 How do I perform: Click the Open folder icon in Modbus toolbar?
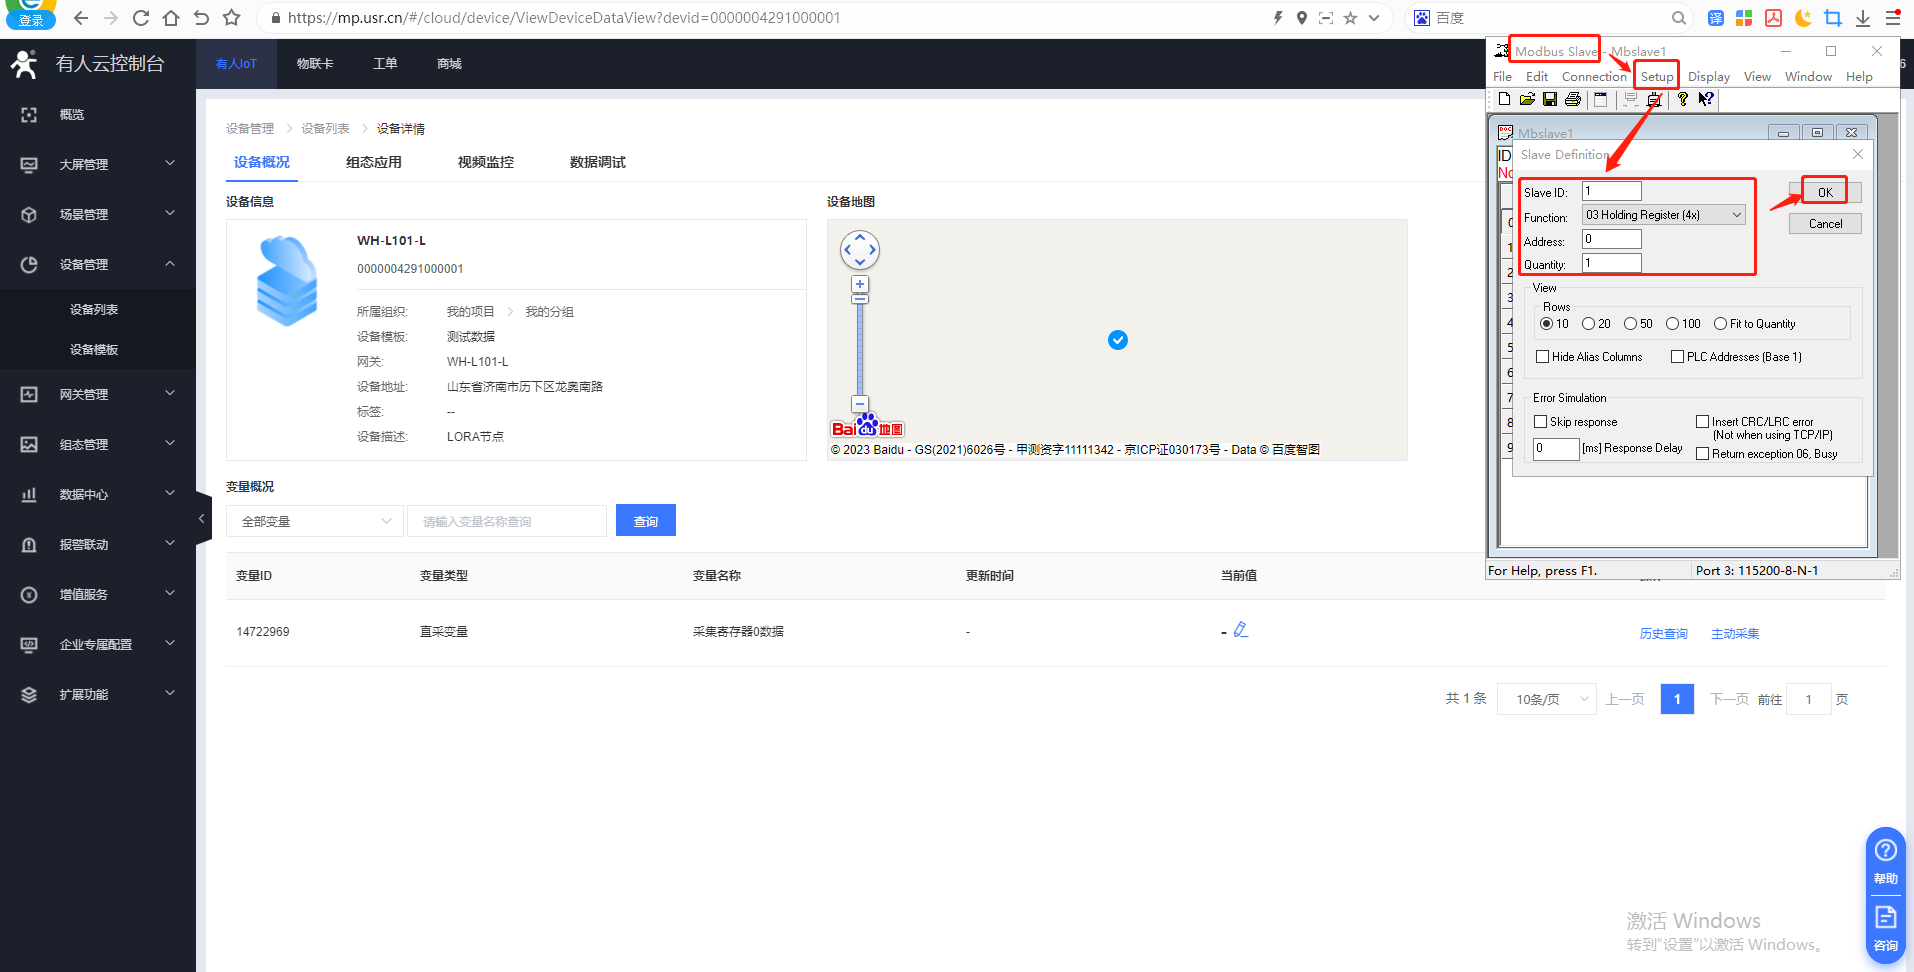point(1527,99)
